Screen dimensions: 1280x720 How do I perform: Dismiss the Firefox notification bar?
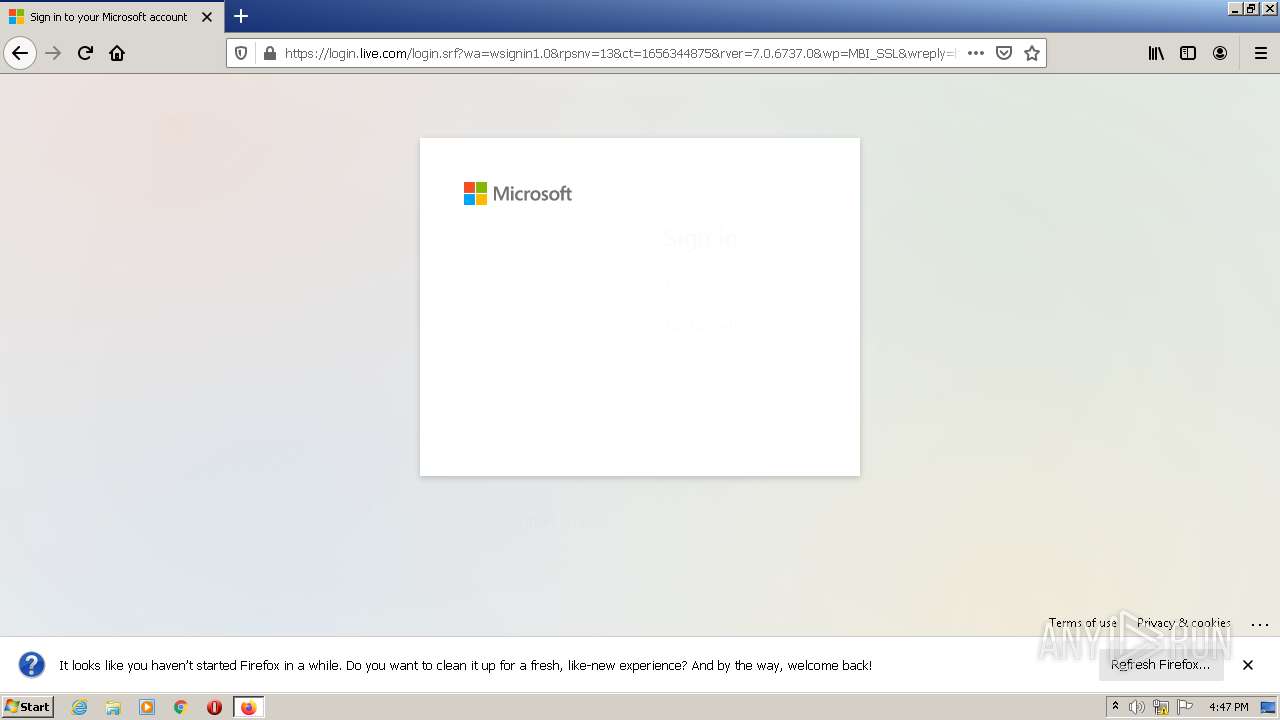1248,665
